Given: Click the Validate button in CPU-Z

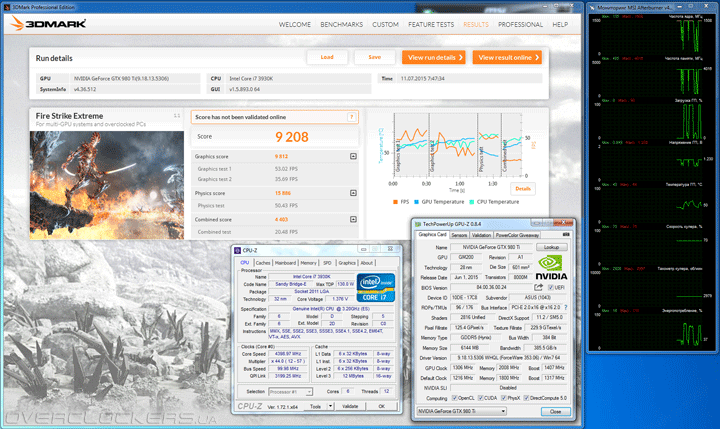Looking at the screenshot, I should 350,406.
